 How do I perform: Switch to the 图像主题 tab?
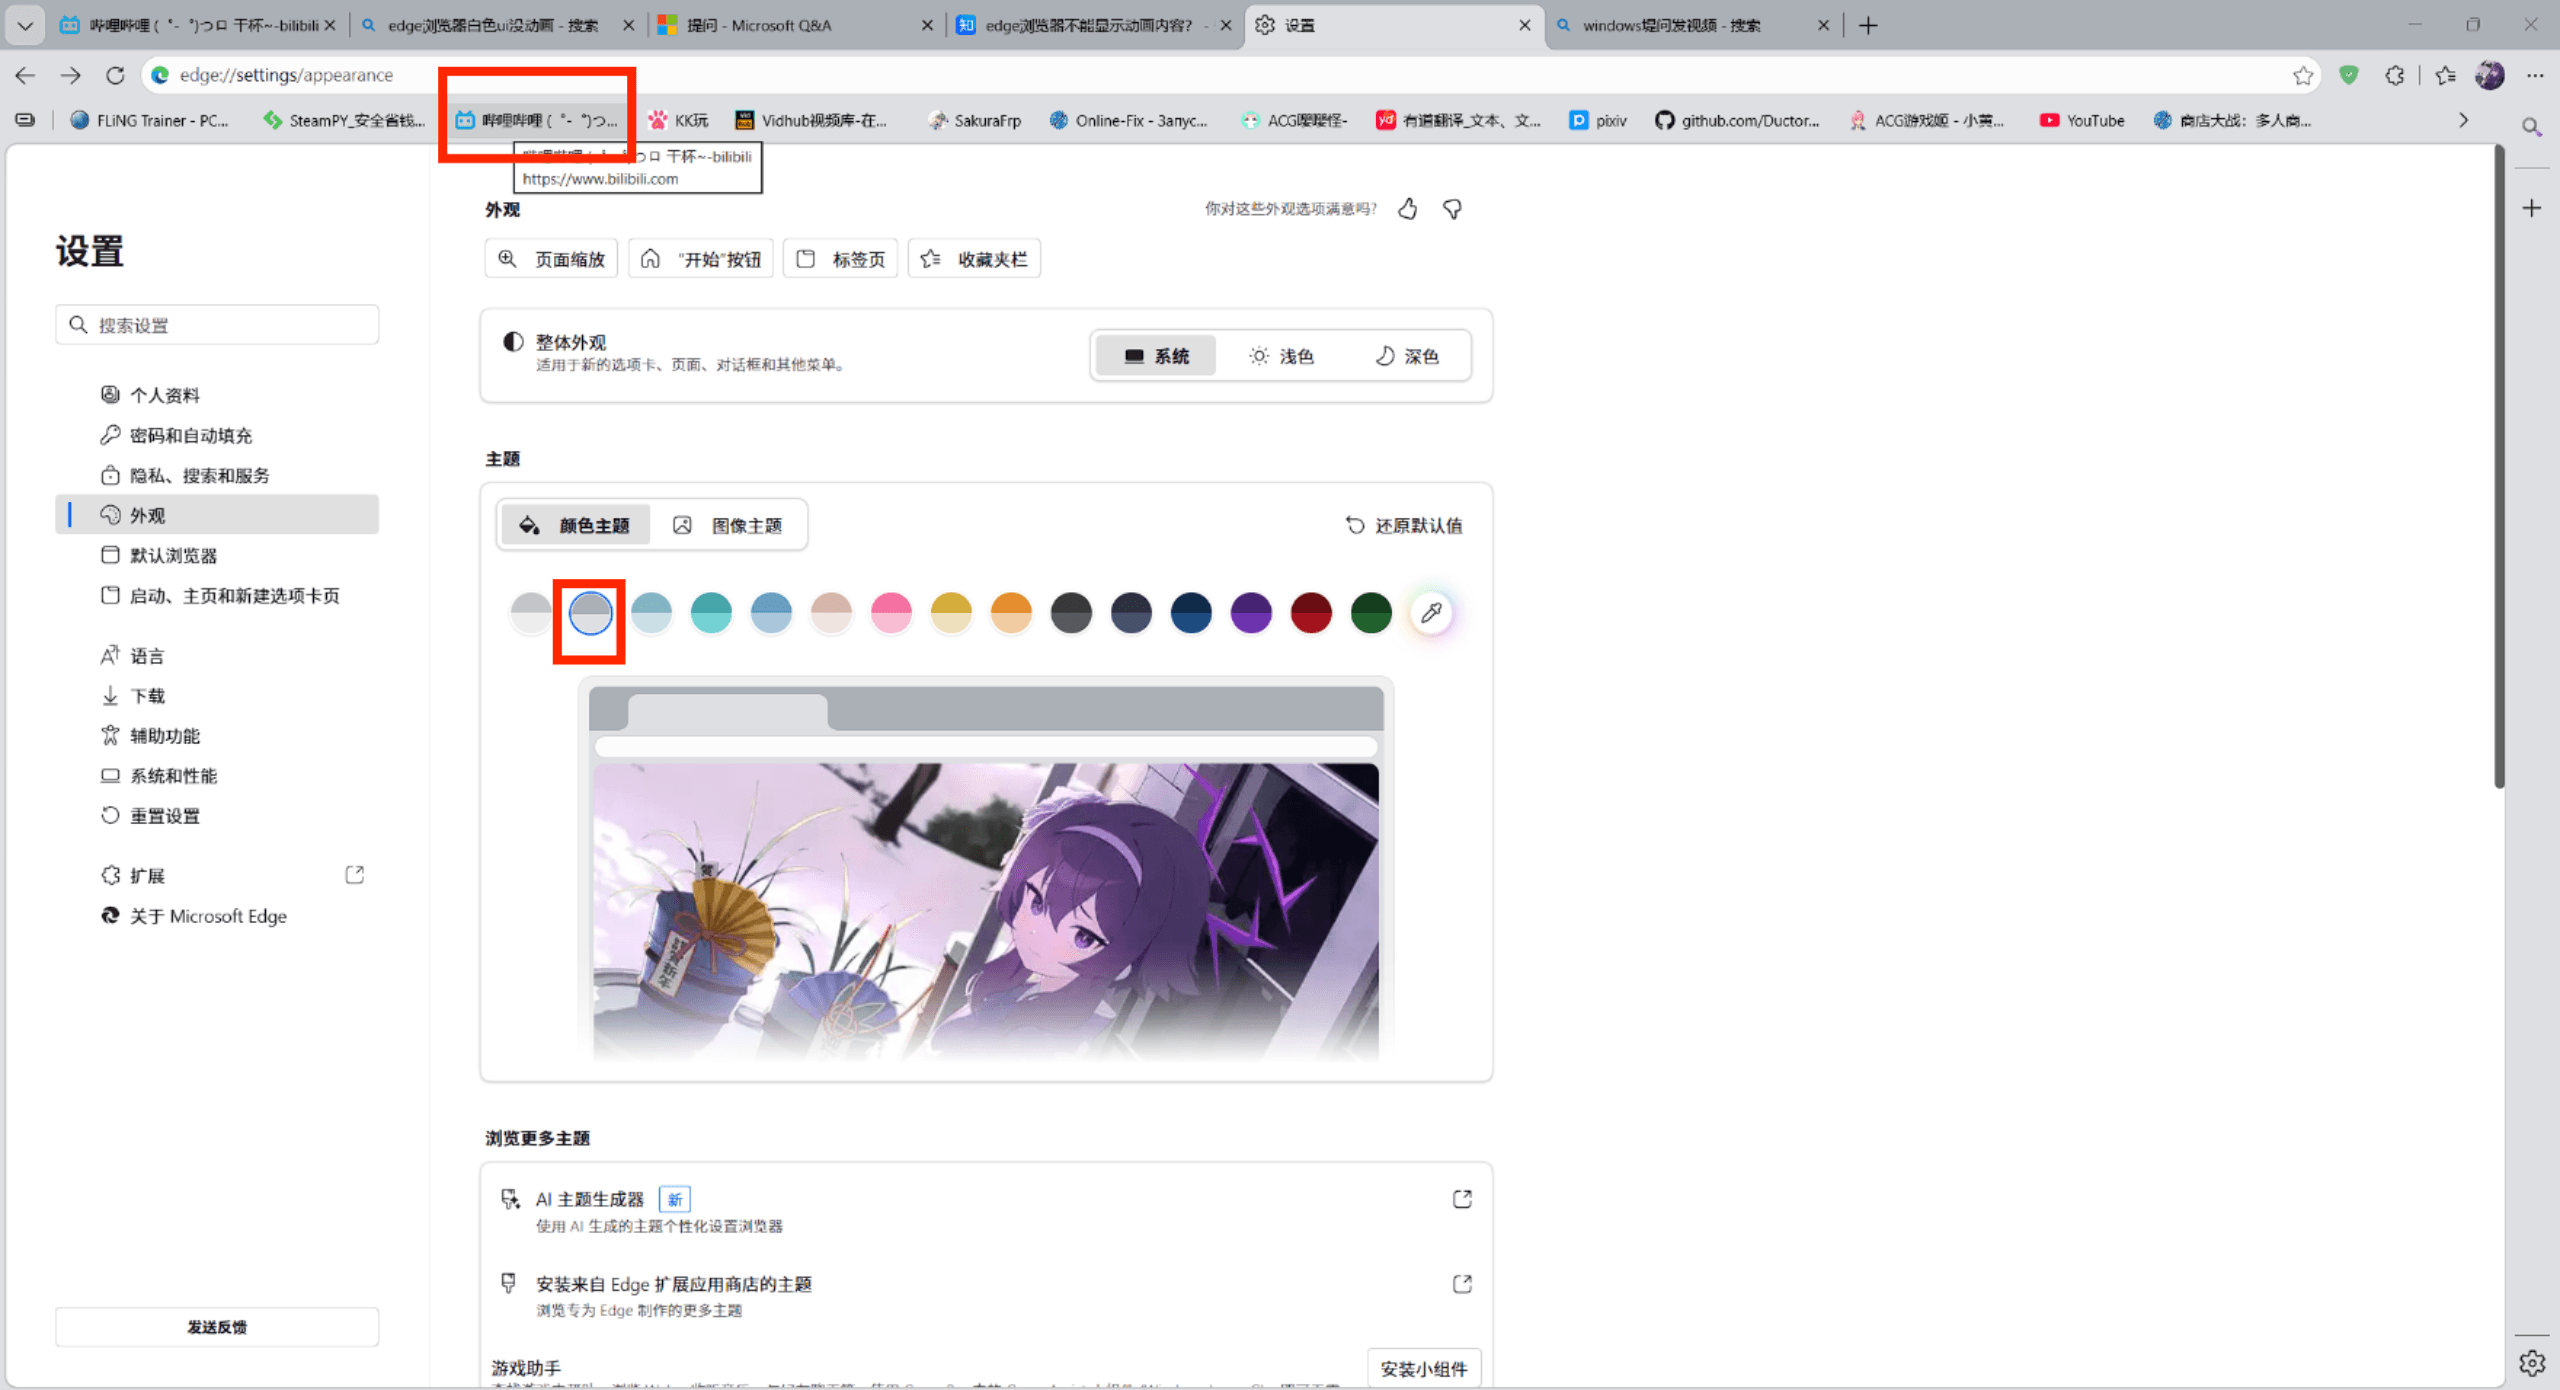pyautogui.click(x=729, y=526)
